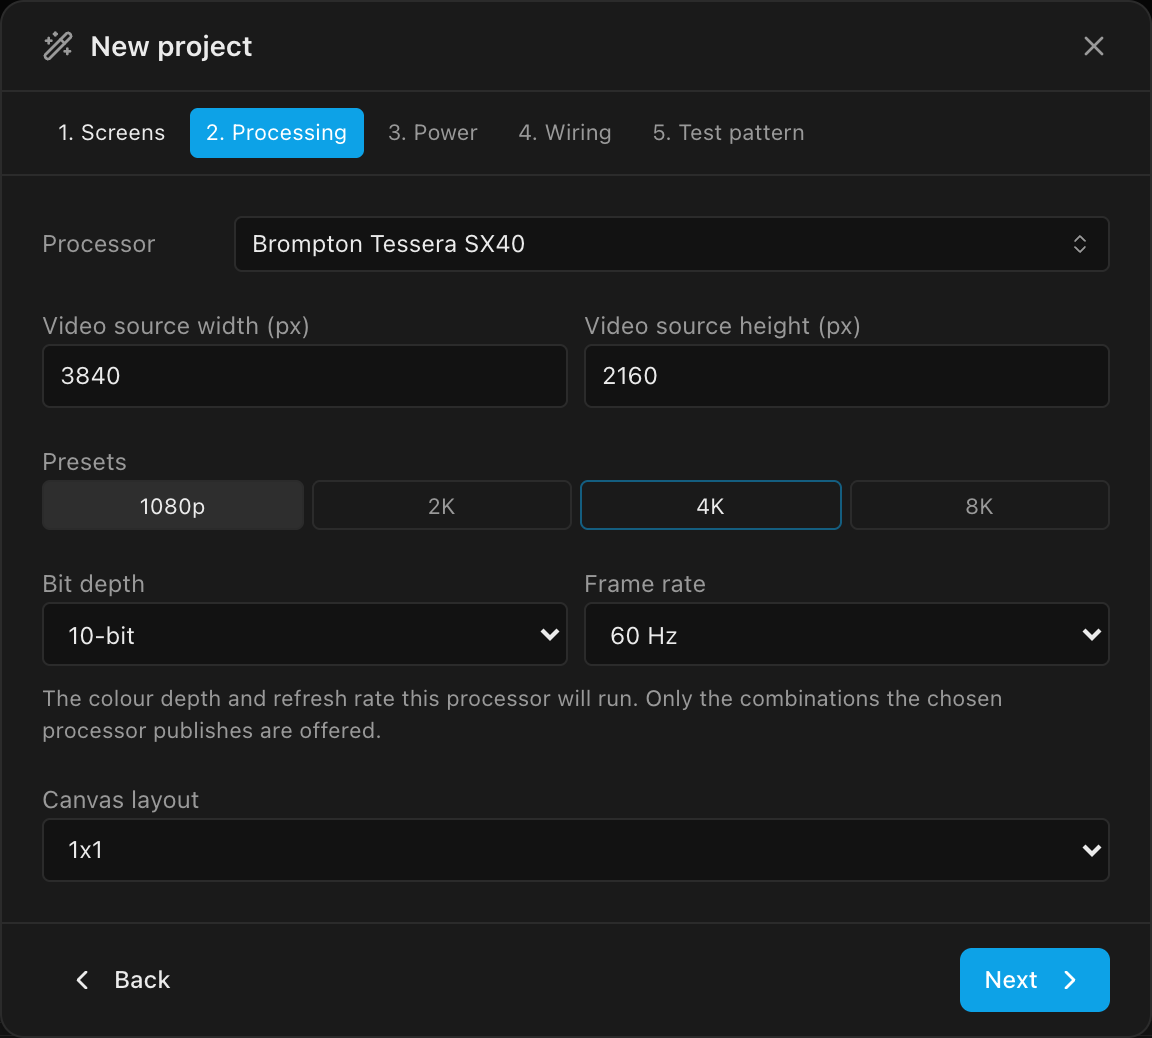
Task: Click the magic wand icon beside New project
Action: [x=57, y=46]
